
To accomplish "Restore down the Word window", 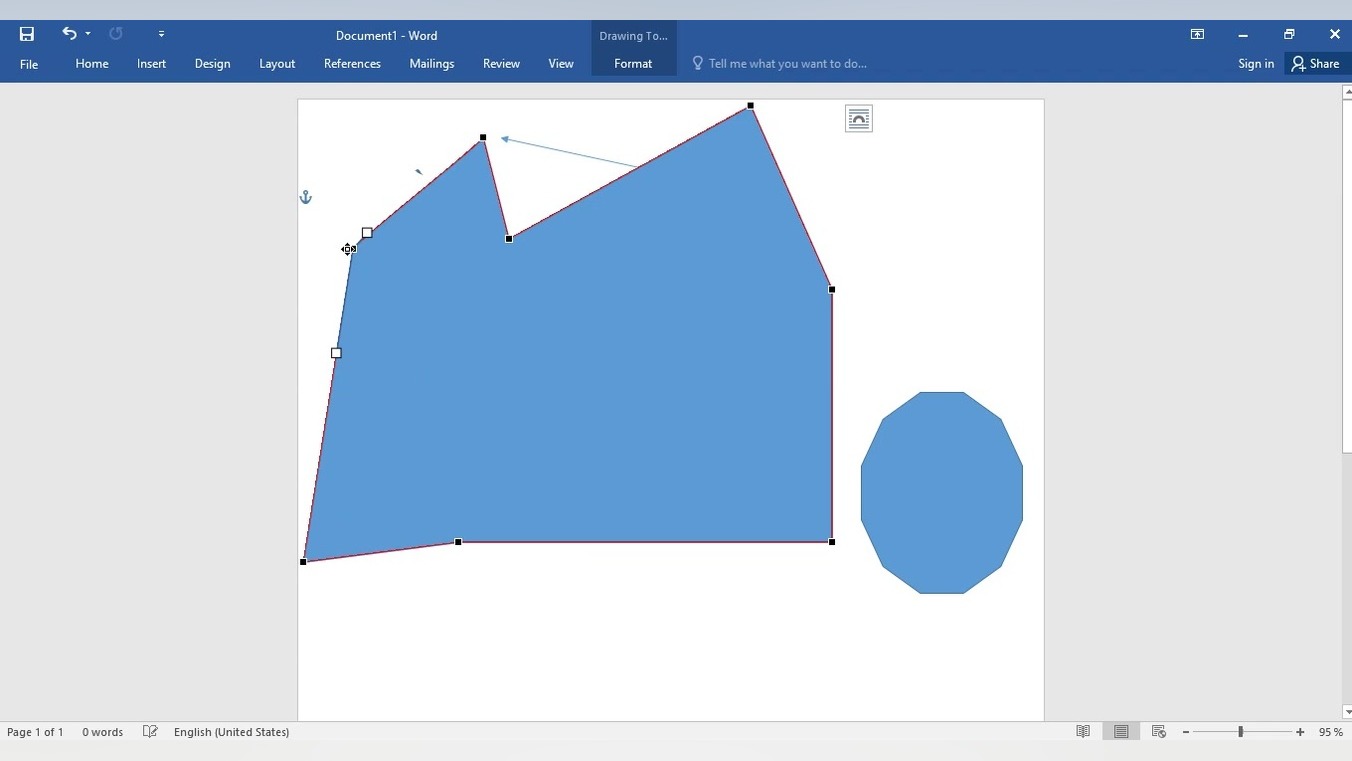I will coord(1289,34).
